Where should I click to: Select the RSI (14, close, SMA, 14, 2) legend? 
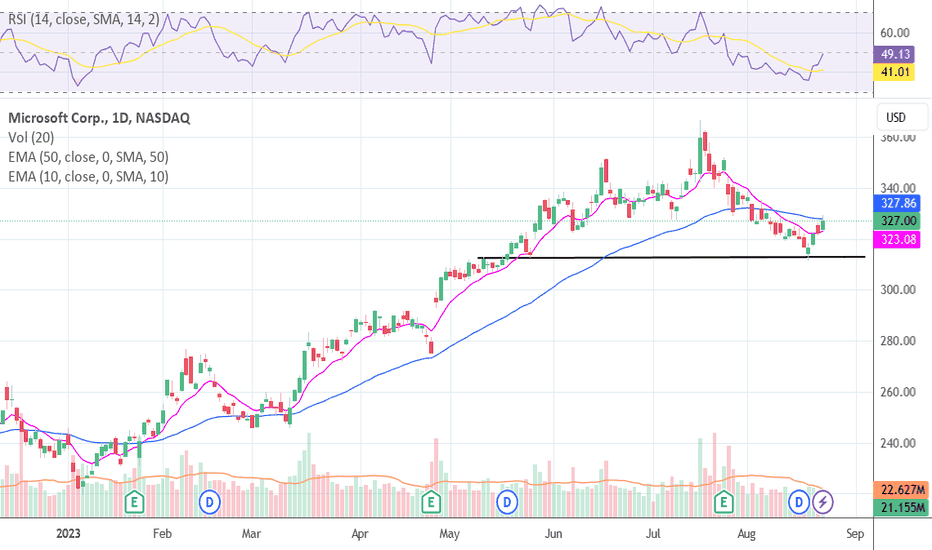84,20
